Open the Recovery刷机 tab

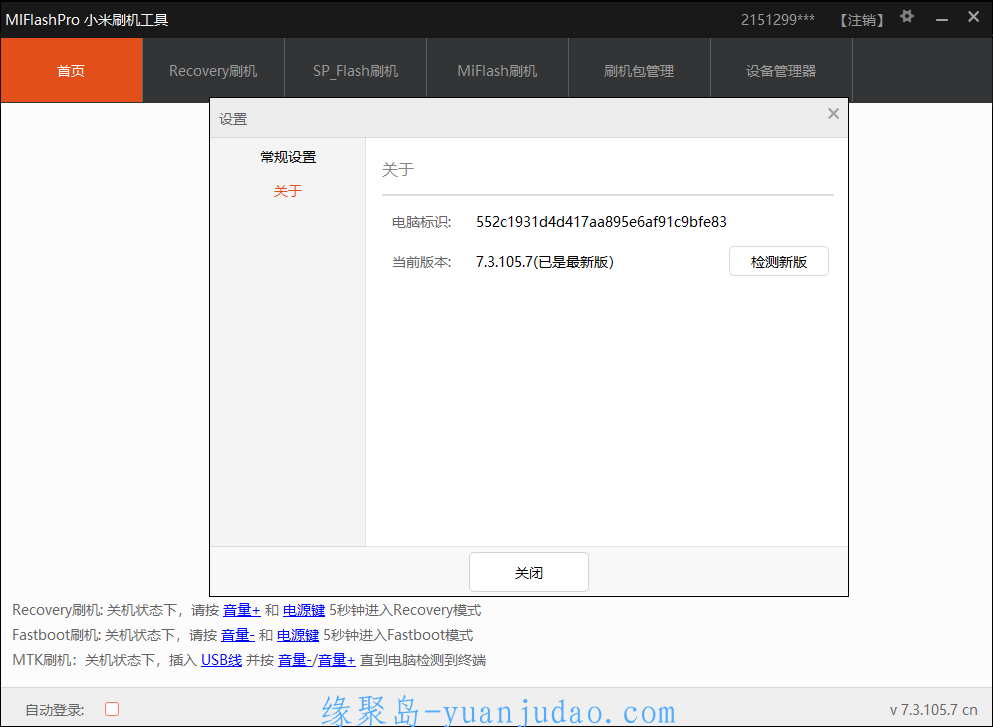(213, 70)
